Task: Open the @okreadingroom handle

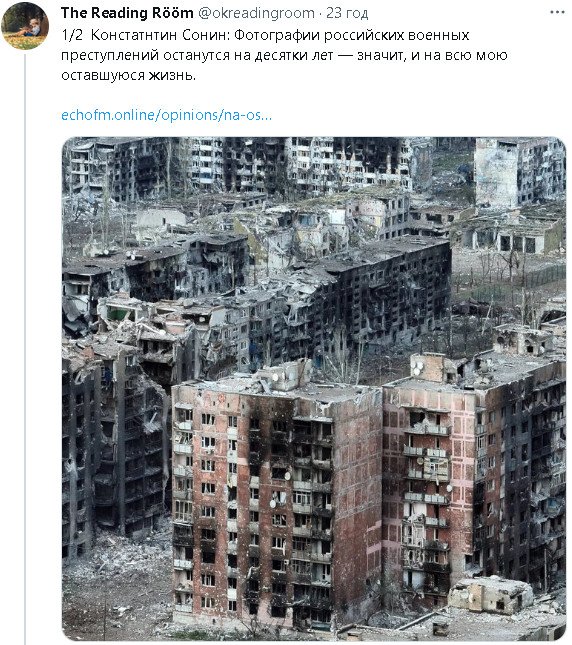Action: [256, 13]
